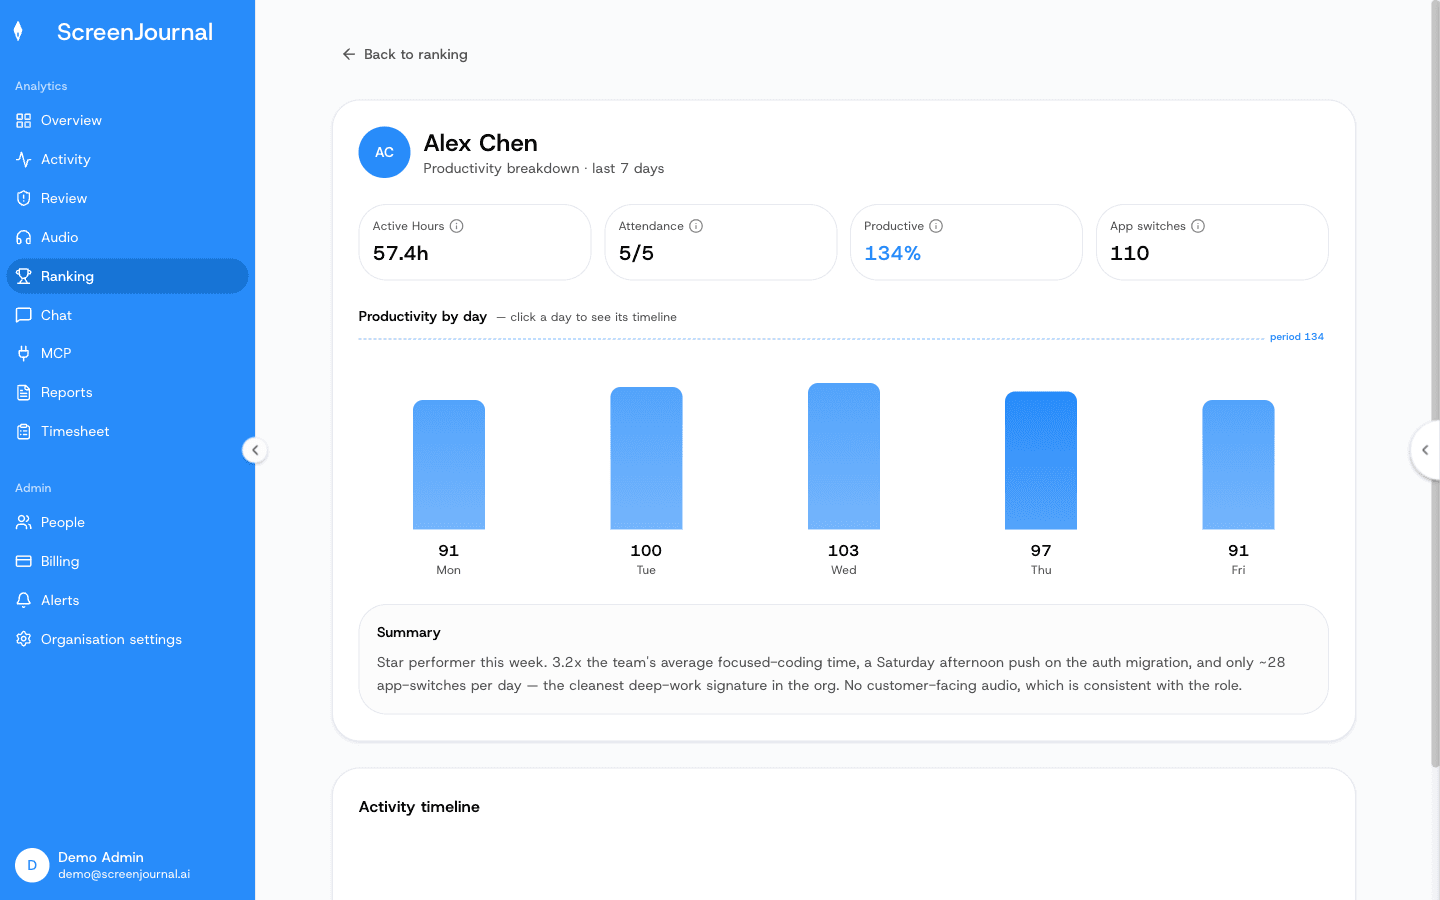Select the Thursday productivity bar

(1041, 460)
